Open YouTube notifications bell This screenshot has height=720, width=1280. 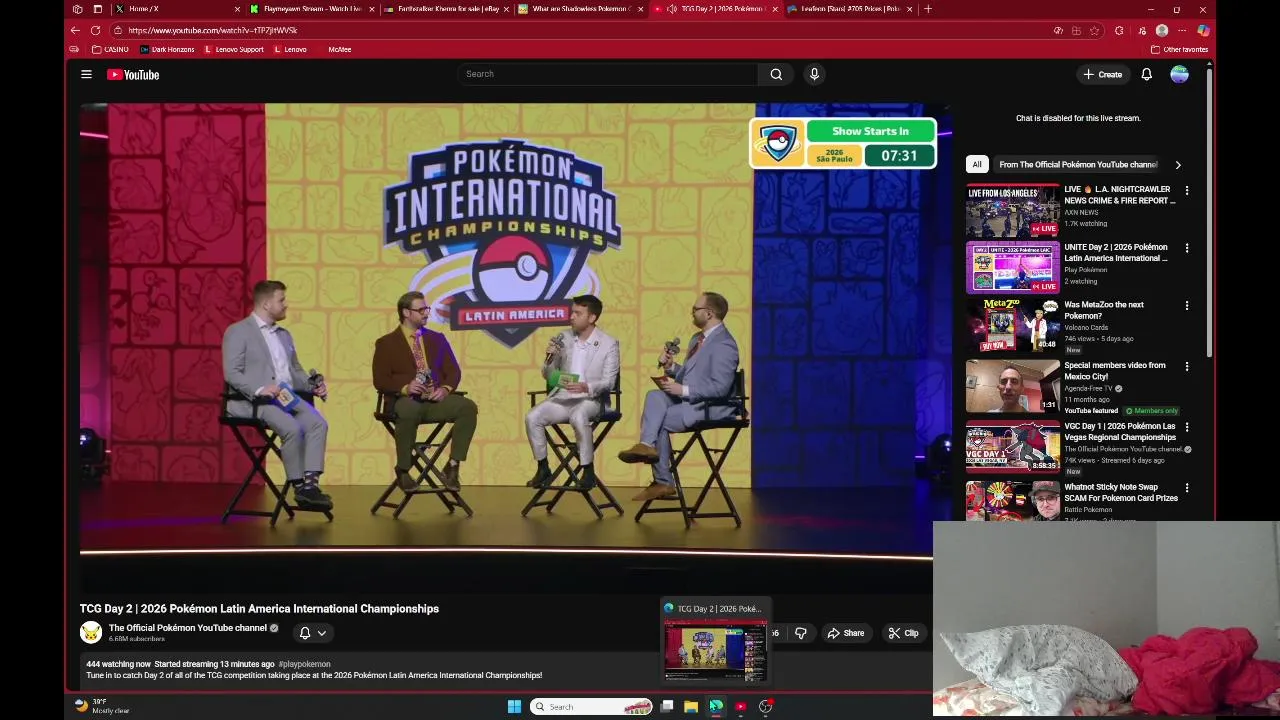(x=1147, y=74)
